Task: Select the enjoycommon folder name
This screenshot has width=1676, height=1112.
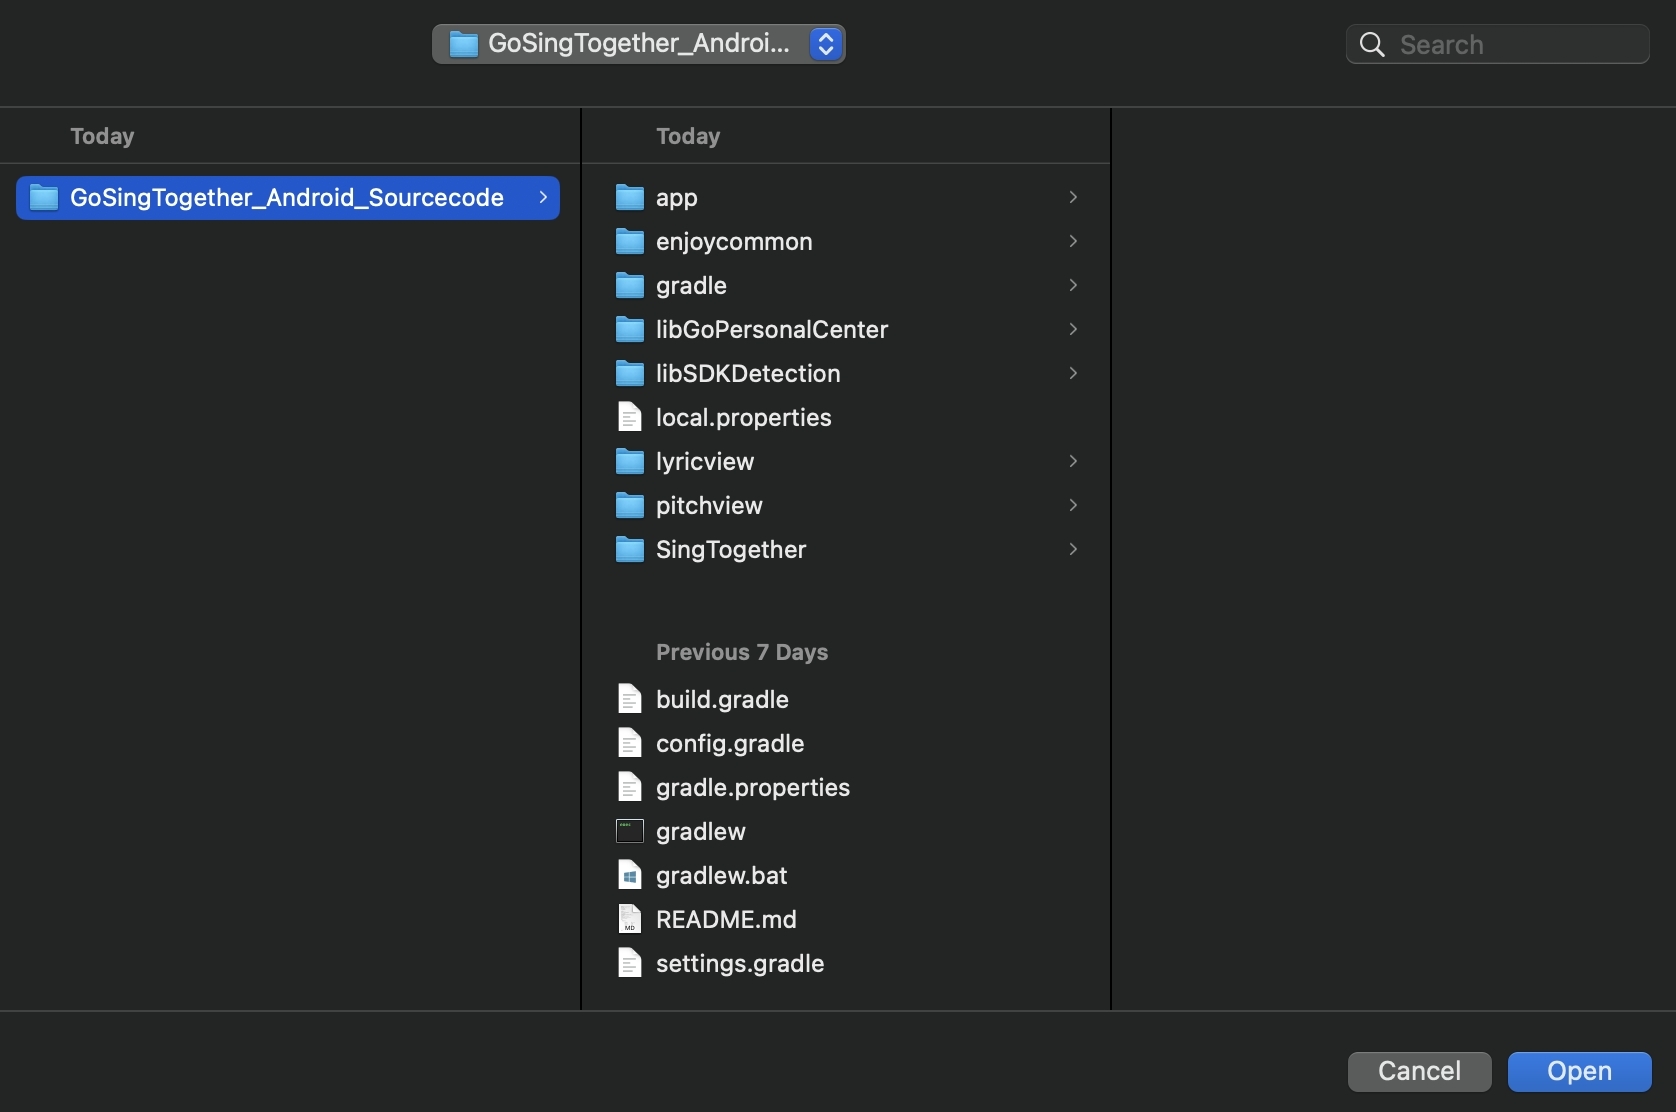Action: tap(734, 242)
